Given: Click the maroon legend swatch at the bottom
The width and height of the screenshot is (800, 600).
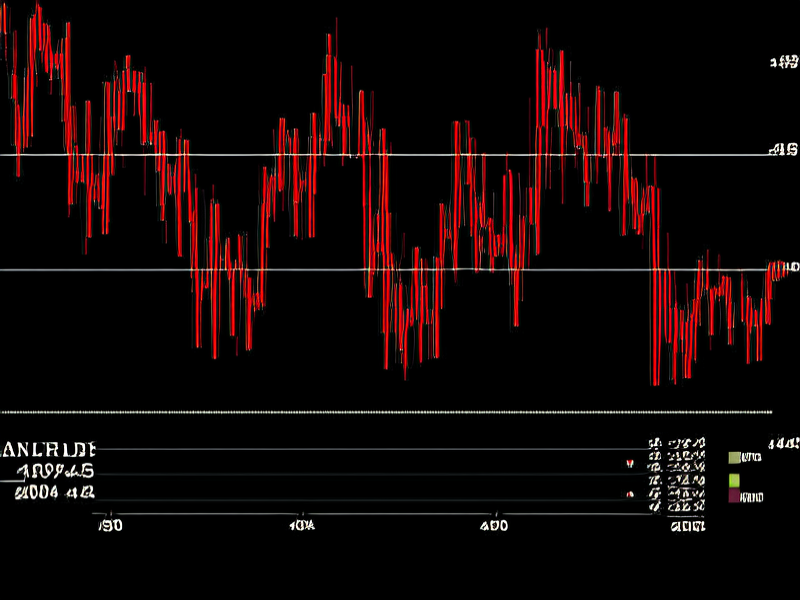Looking at the screenshot, I should (734, 496).
